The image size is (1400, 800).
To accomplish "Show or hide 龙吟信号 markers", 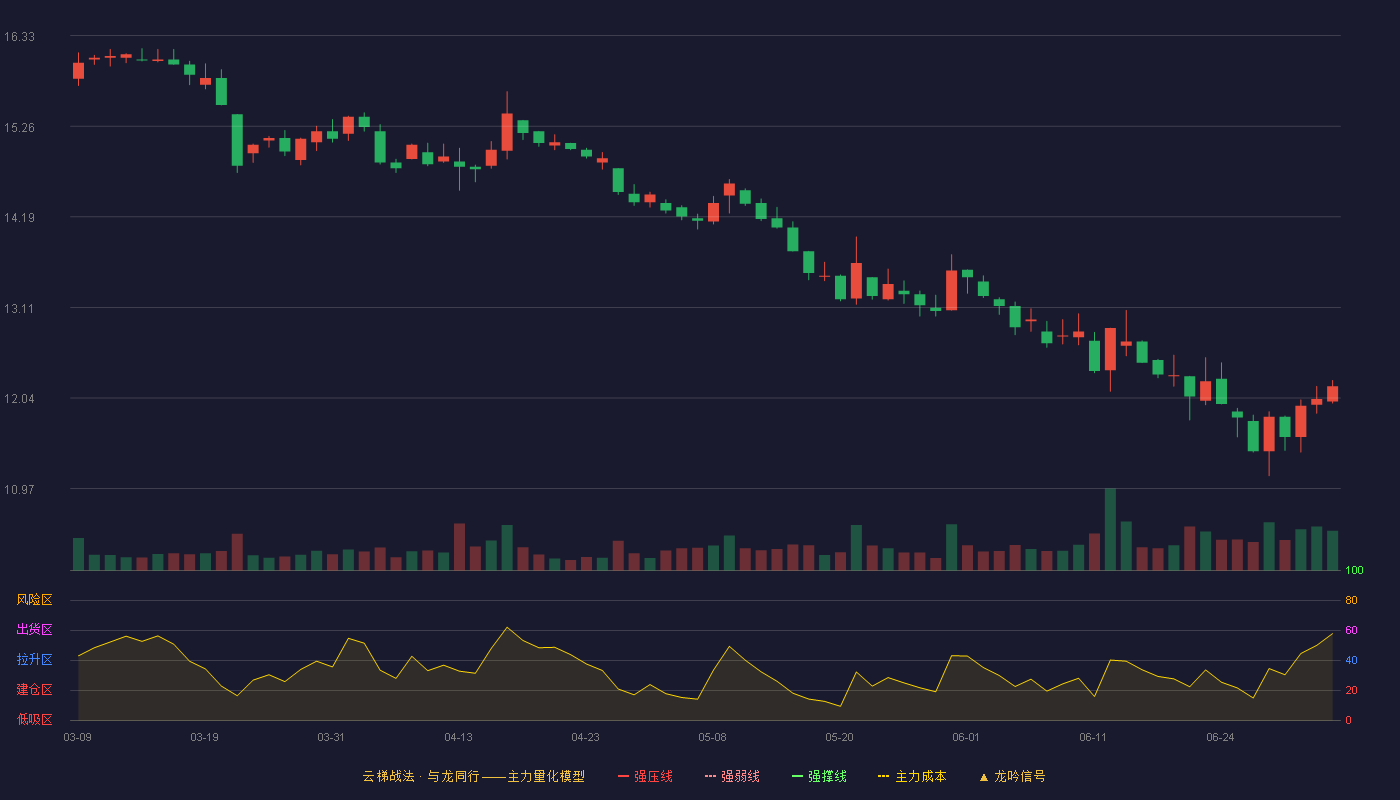I will 1012,776.
